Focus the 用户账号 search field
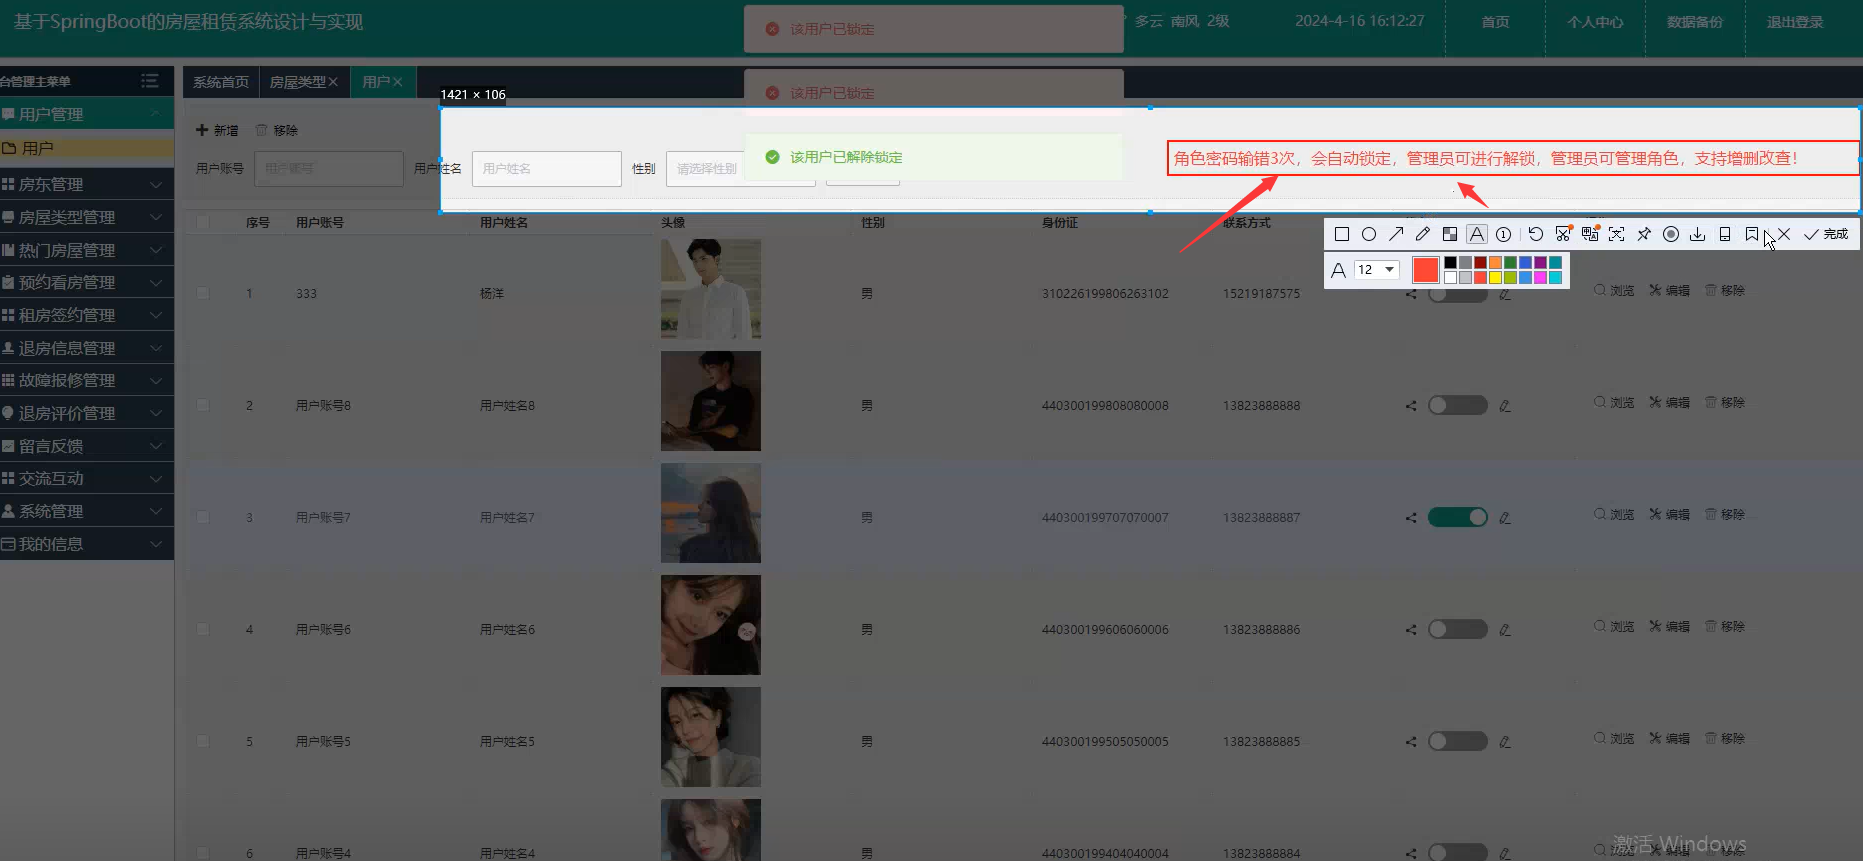The image size is (1863, 861). [x=329, y=169]
